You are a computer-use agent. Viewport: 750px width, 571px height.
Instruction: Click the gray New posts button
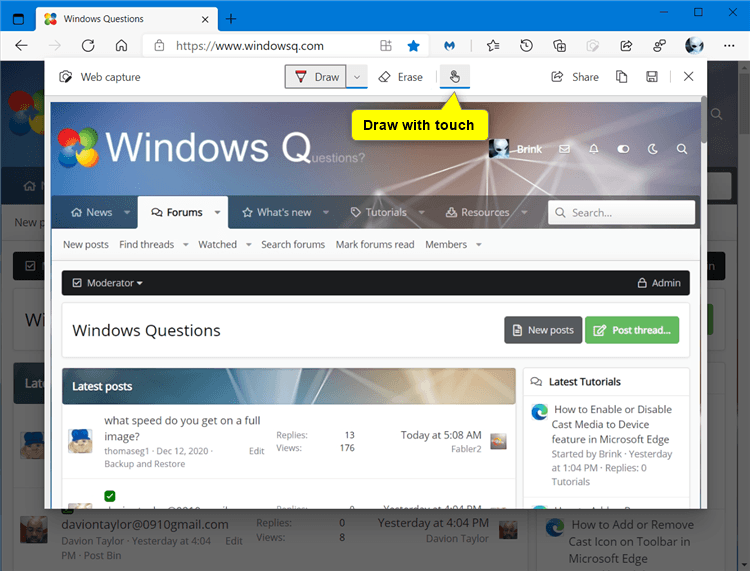543,330
